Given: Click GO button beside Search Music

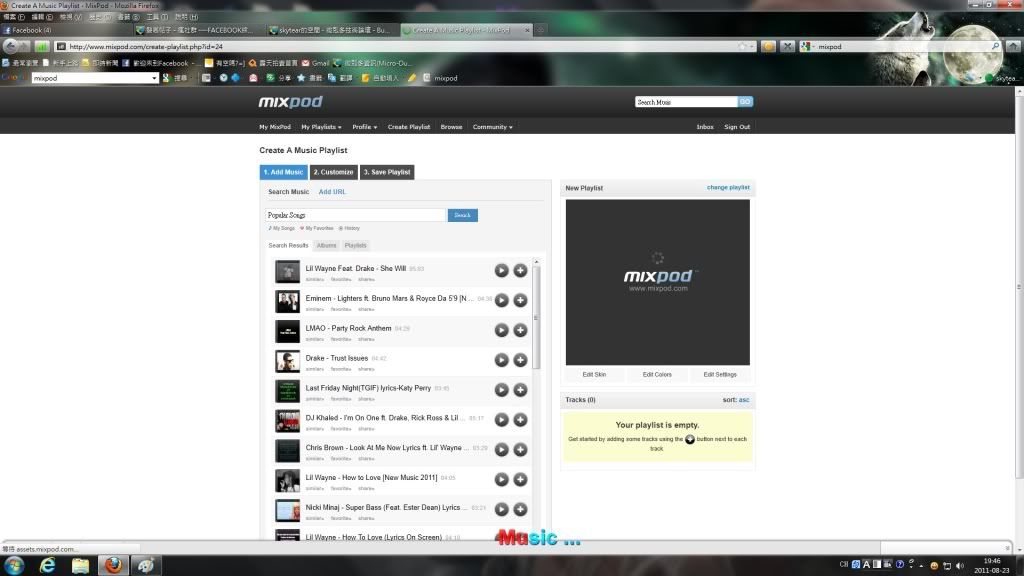Looking at the screenshot, I should click(745, 102).
